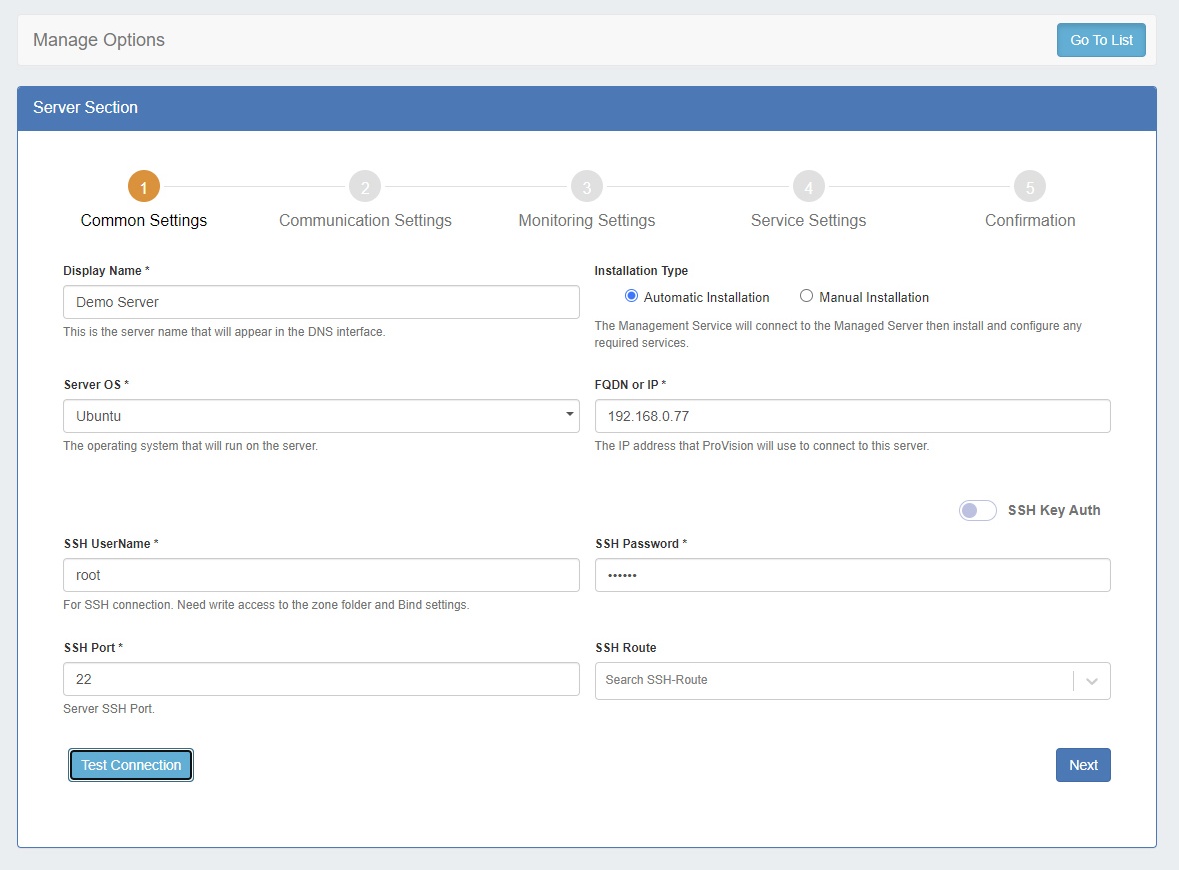The height and width of the screenshot is (870, 1179).
Task: Choose Manual Installation radio option
Action: (806, 296)
